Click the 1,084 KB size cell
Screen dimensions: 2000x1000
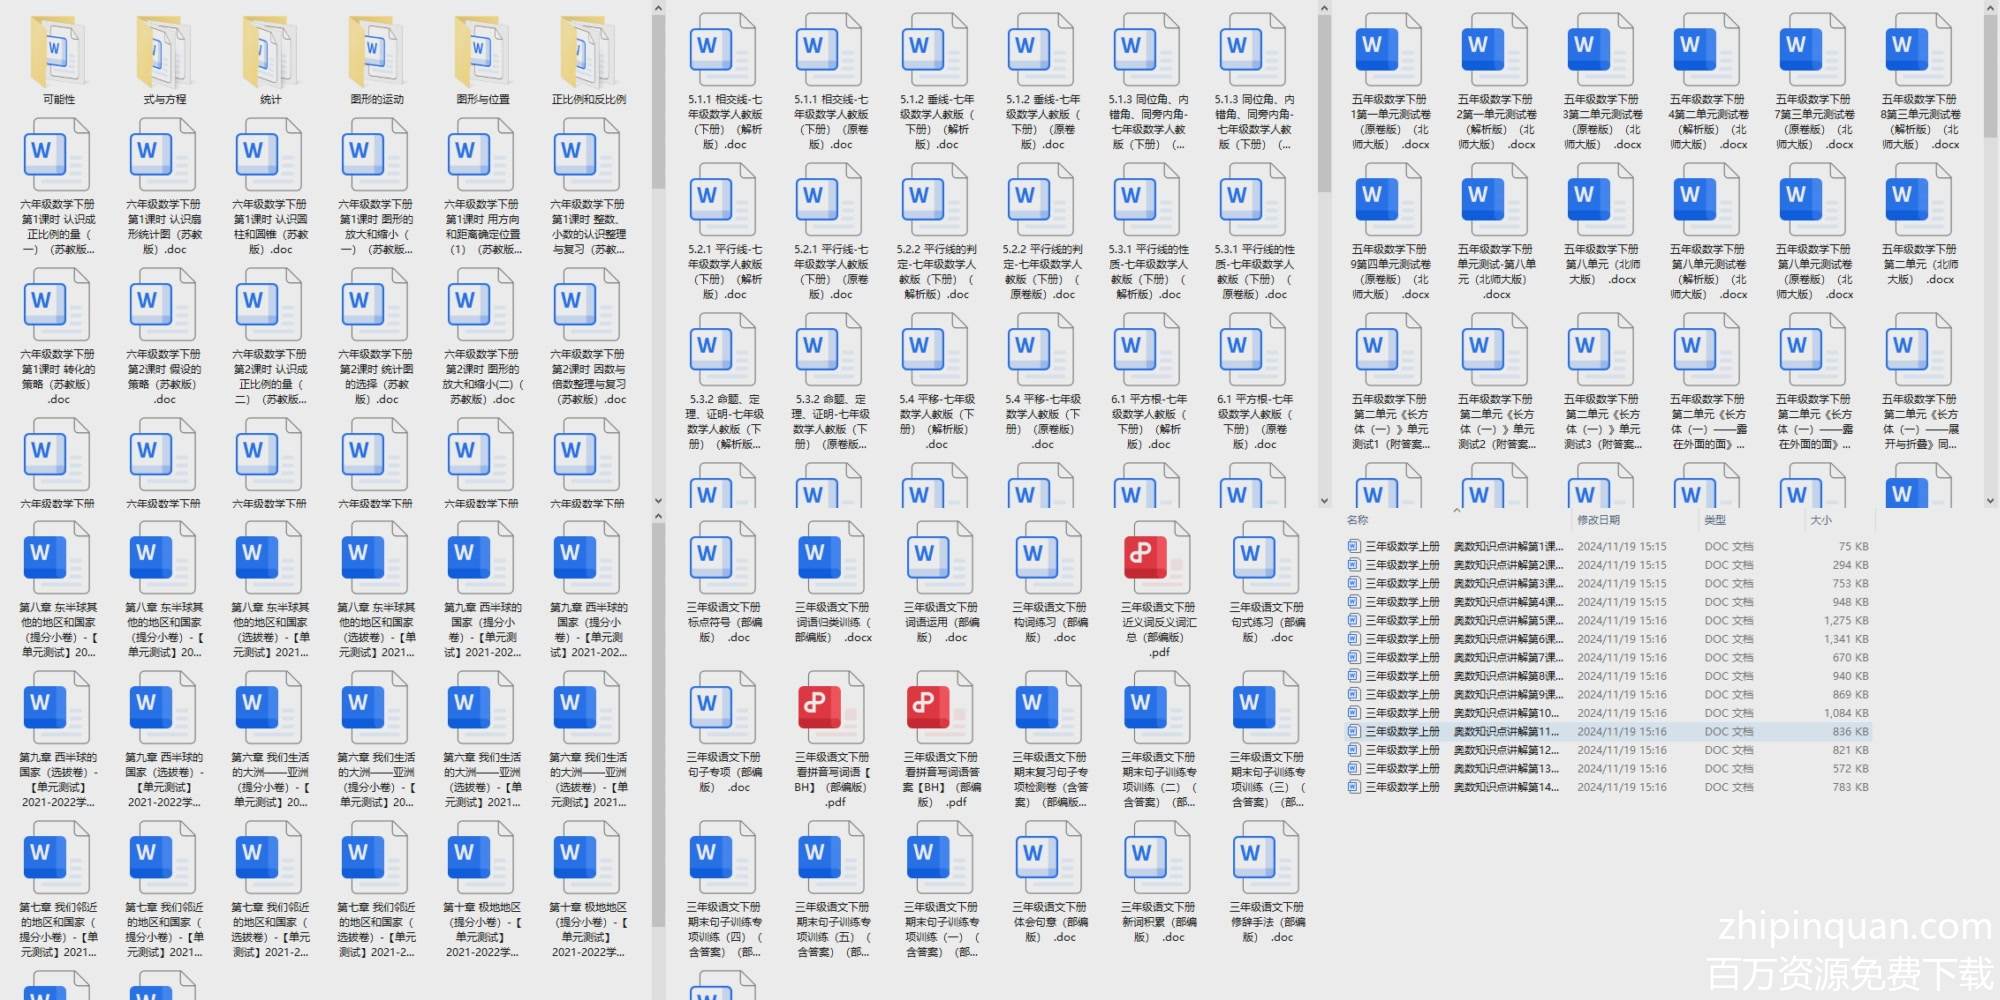tap(1845, 713)
